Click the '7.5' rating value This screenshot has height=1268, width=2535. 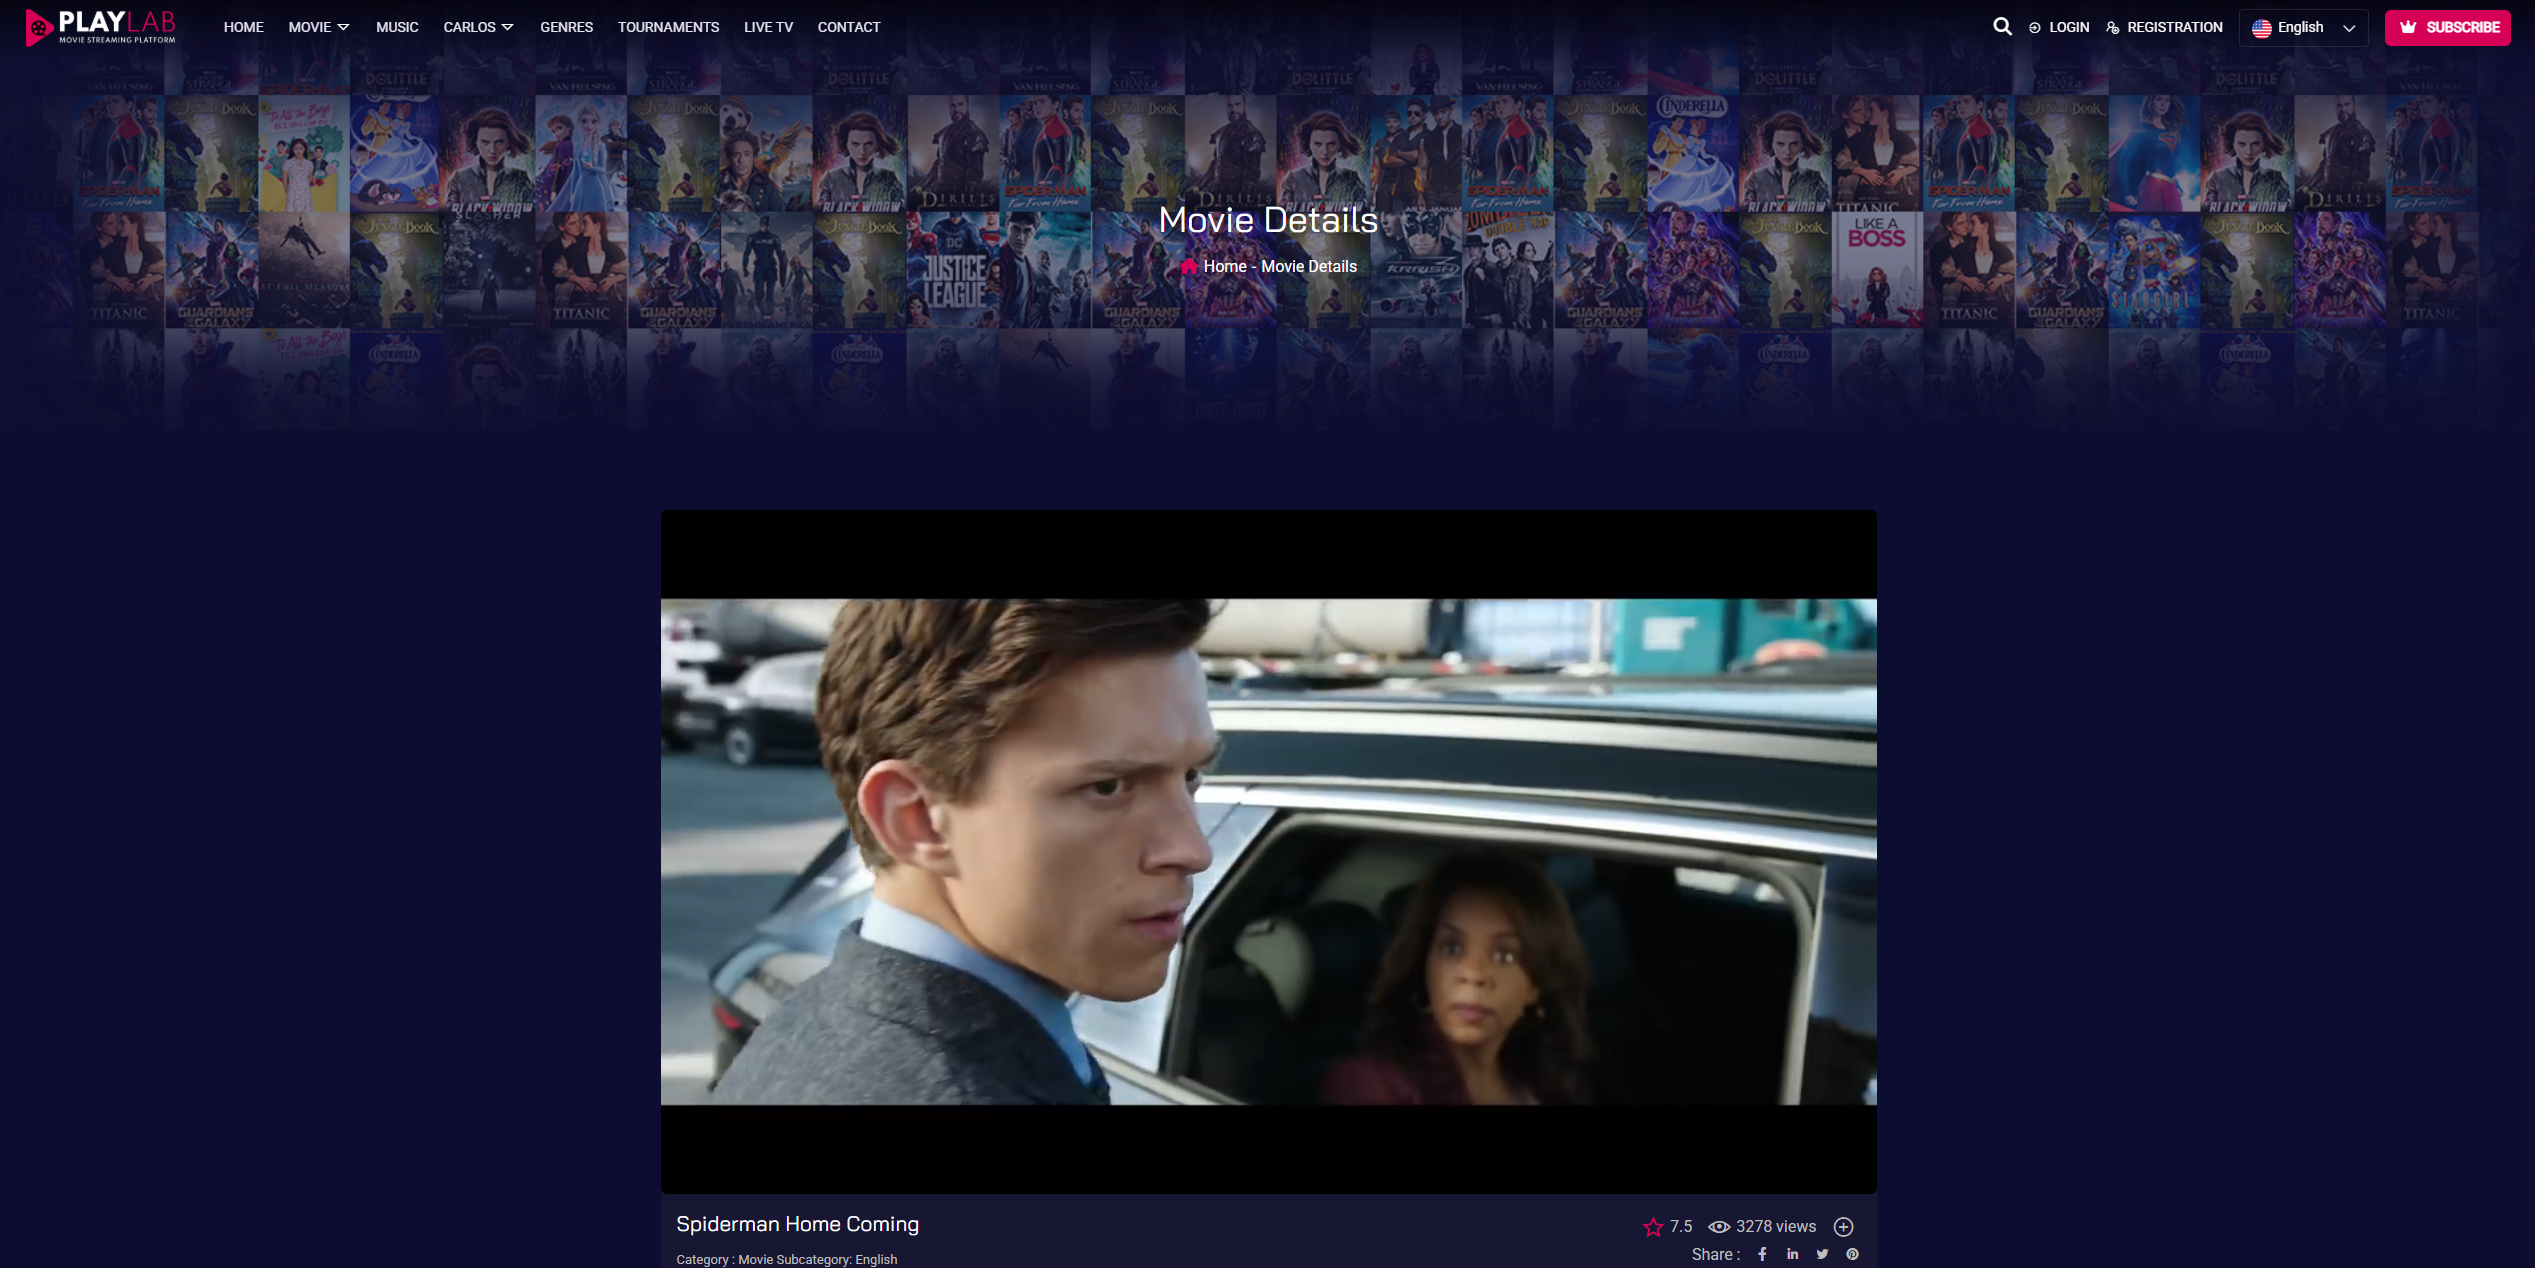click(1681, 1227)
